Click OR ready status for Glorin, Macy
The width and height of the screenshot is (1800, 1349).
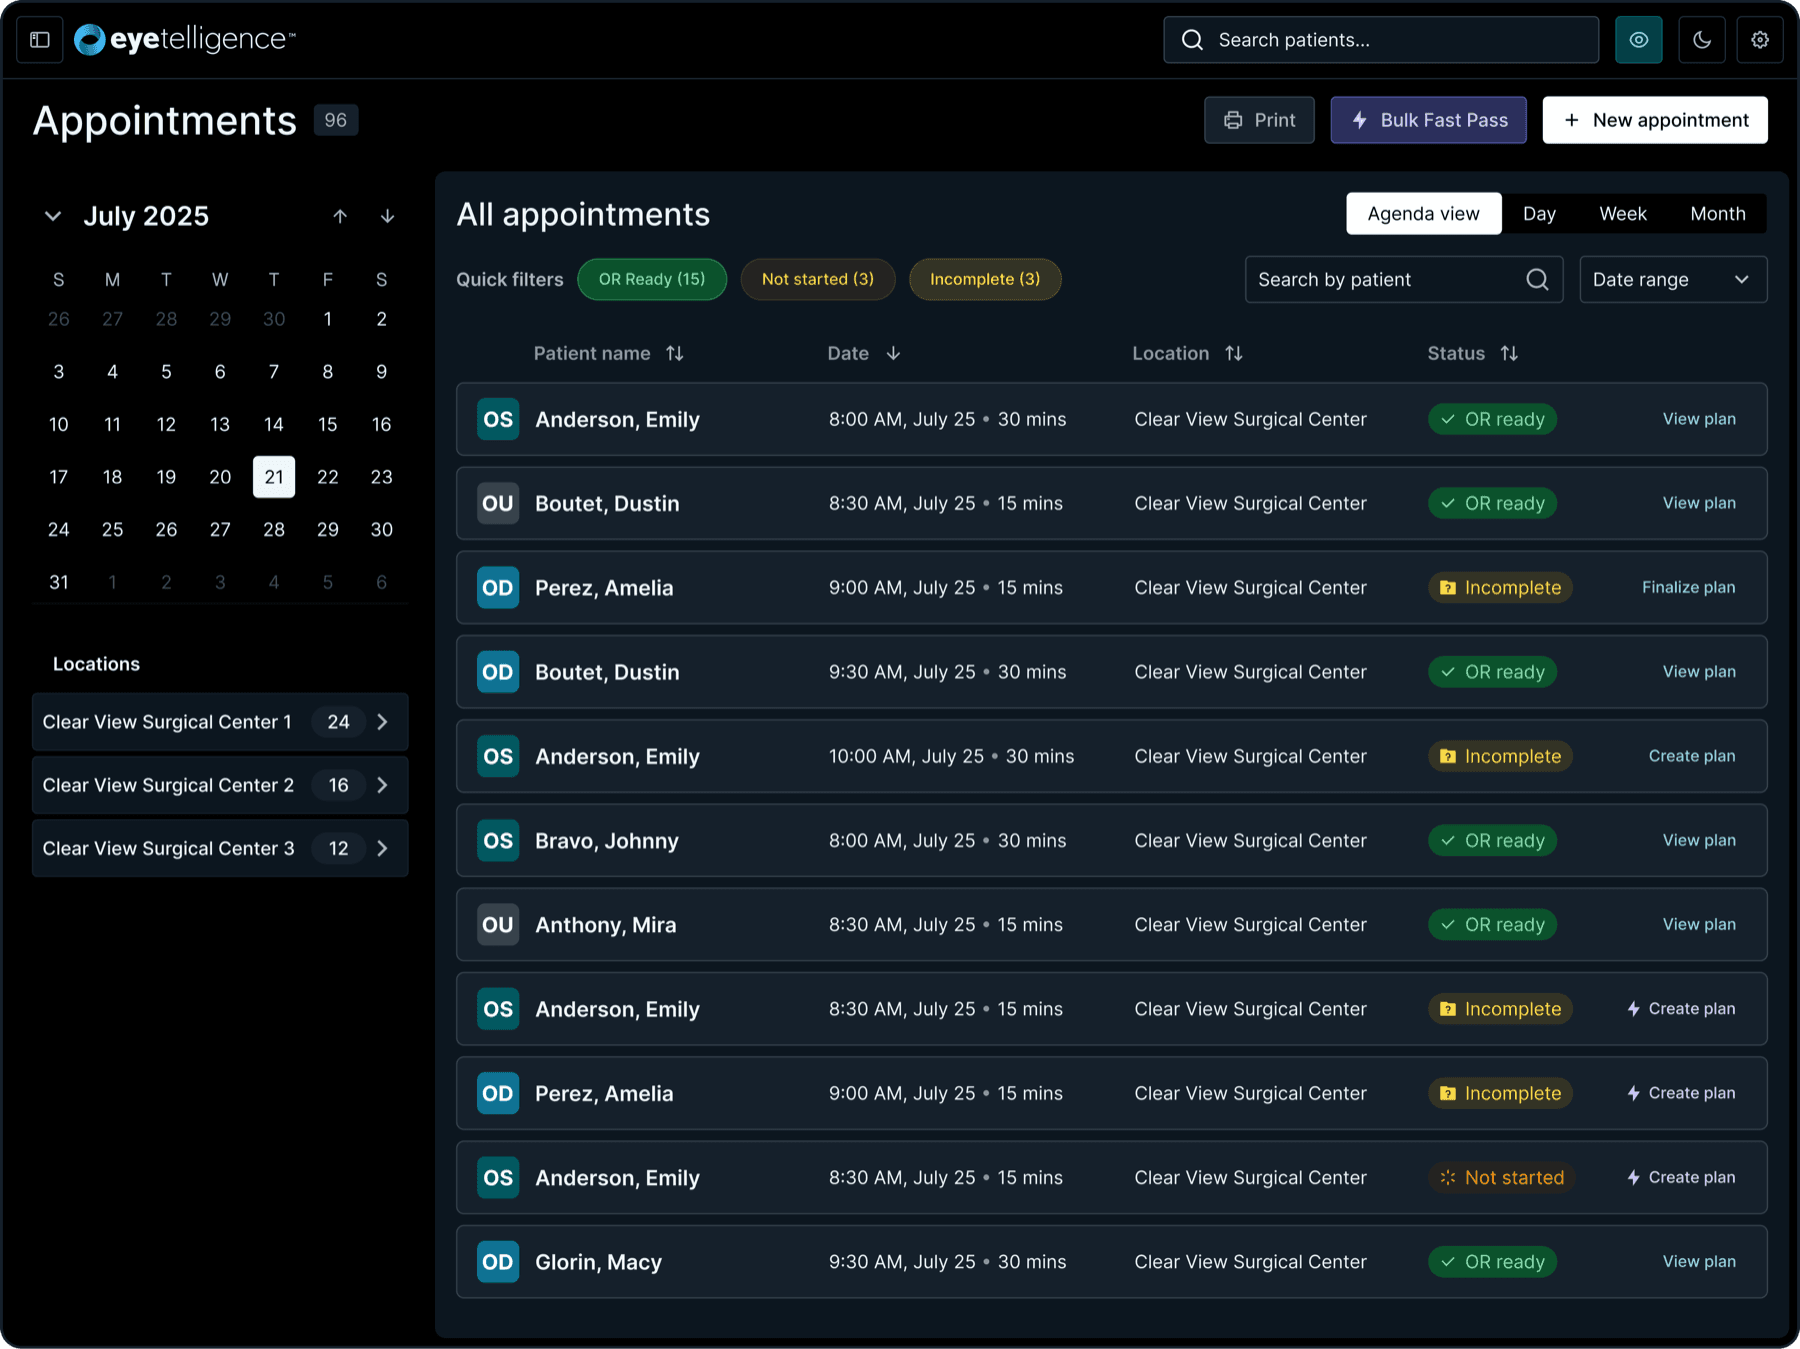pos(1492,1262)
